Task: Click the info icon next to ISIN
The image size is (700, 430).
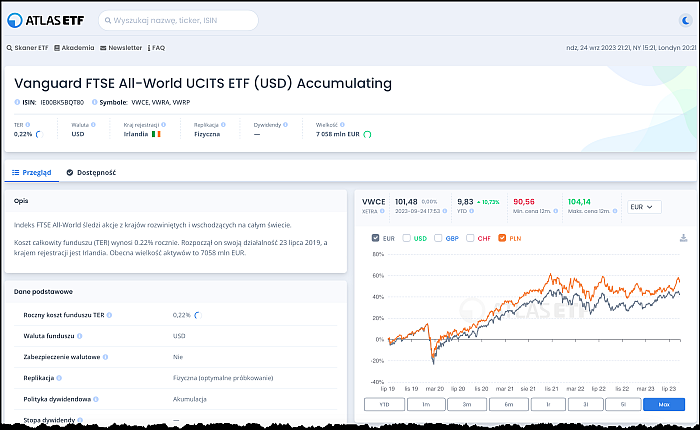Action: pos(17,102)
